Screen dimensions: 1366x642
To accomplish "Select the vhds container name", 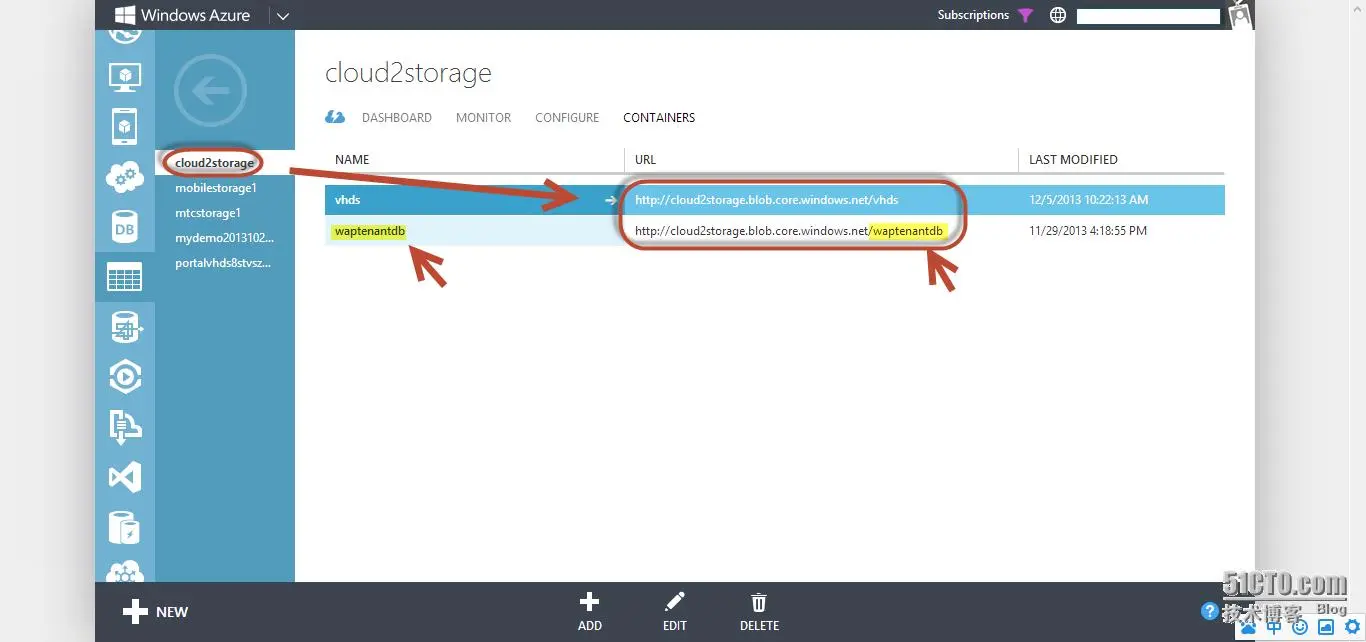I will click(347, 200).
